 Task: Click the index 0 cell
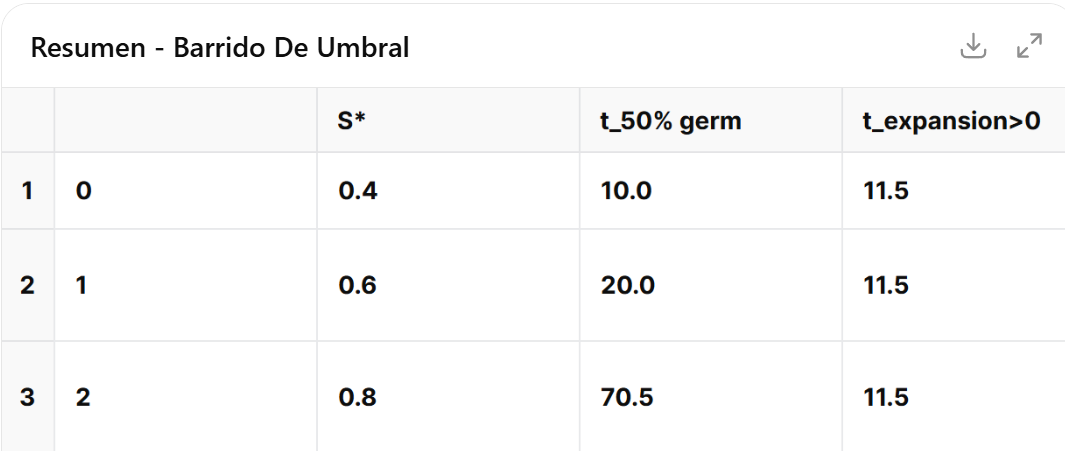pos(84,190)
